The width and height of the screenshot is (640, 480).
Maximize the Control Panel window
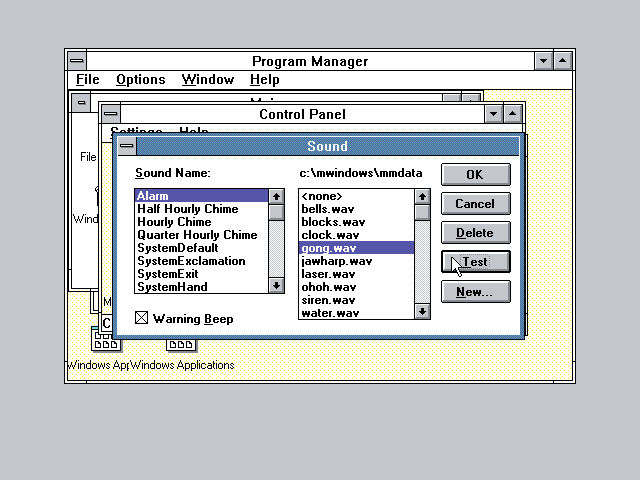click(x=513, y=113)
